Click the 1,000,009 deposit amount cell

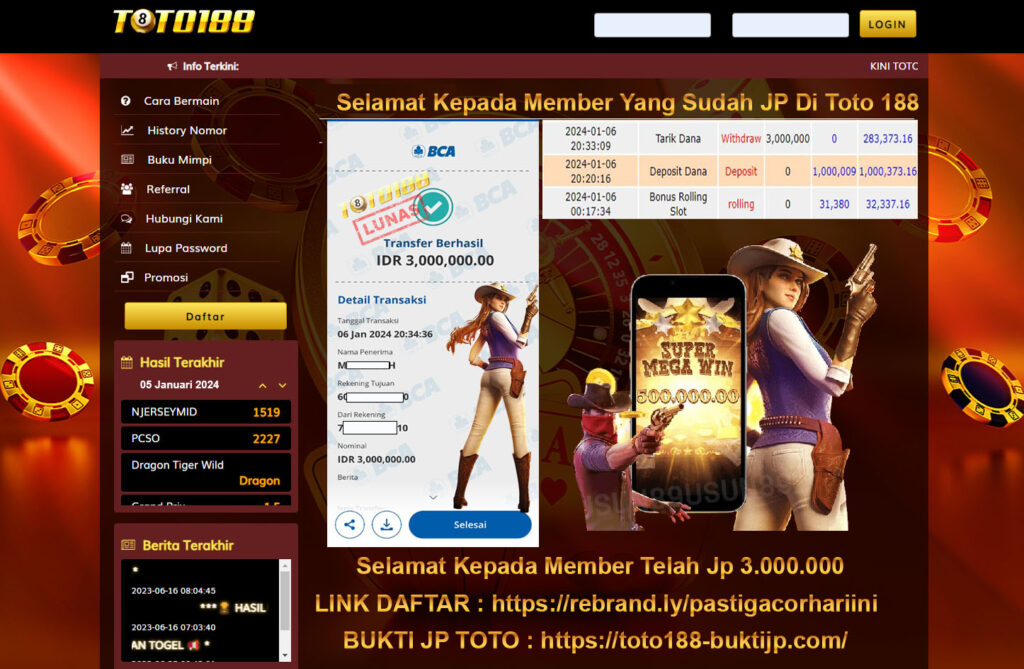coord(834,171)
